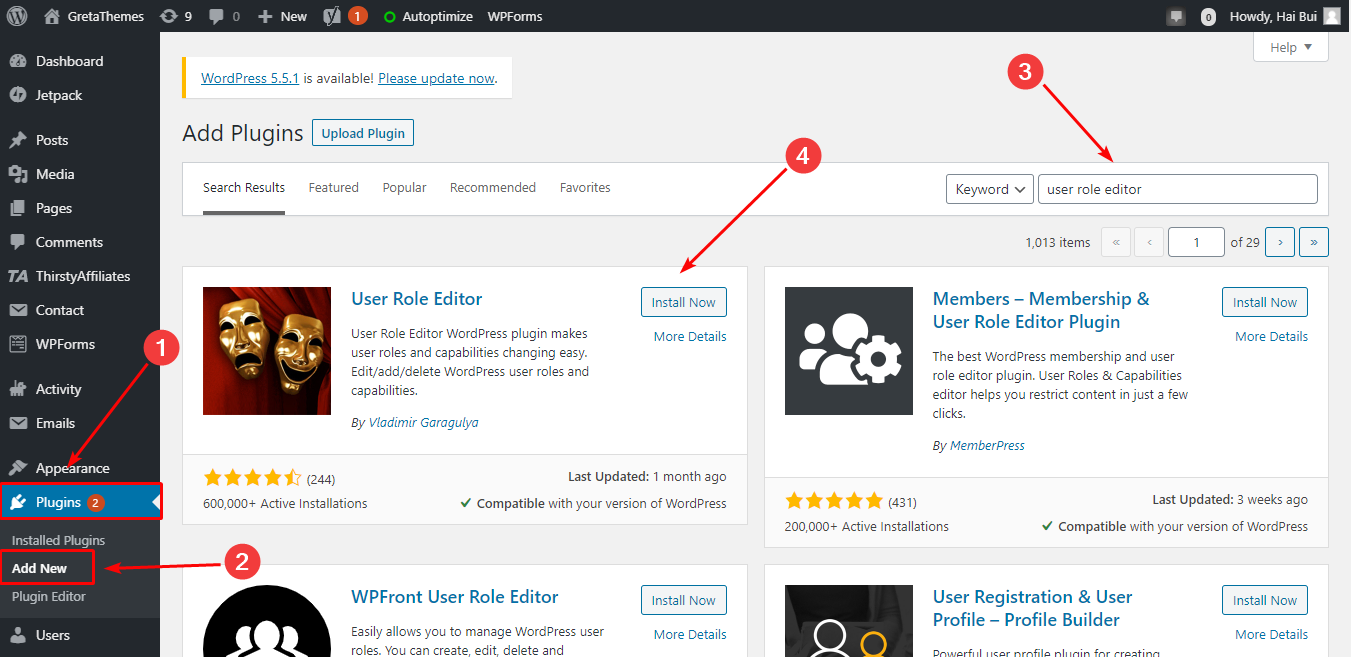Click the 1,013 items count text

(1058, 242)
